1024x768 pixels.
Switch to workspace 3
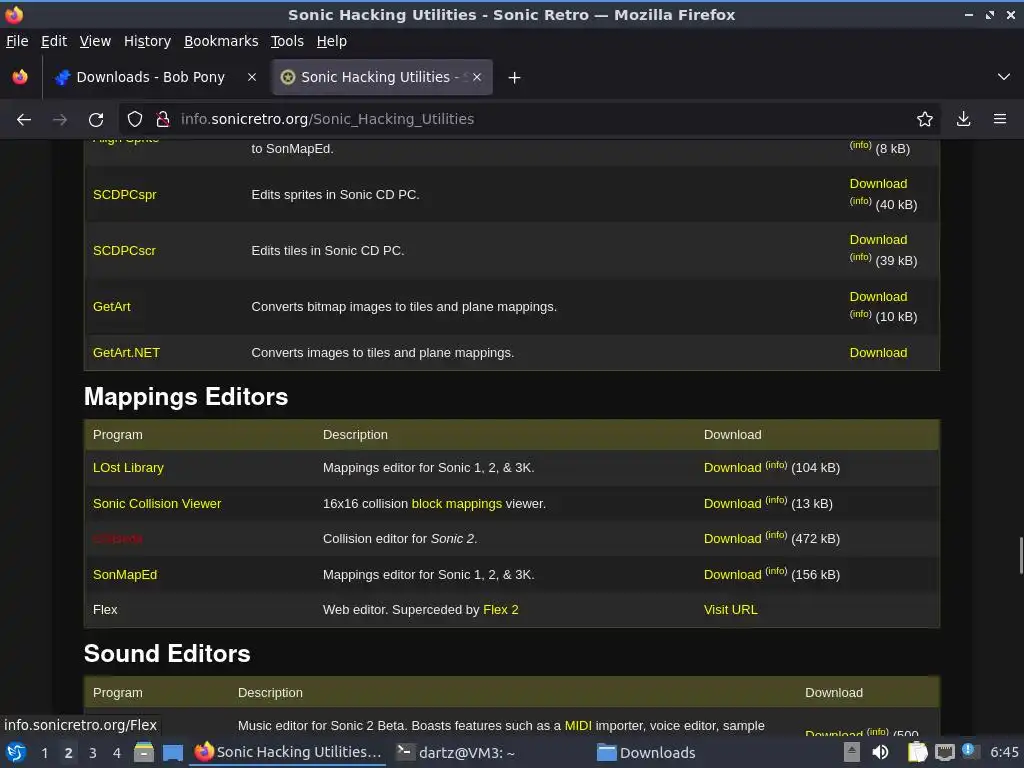click(x=93, y=753)
